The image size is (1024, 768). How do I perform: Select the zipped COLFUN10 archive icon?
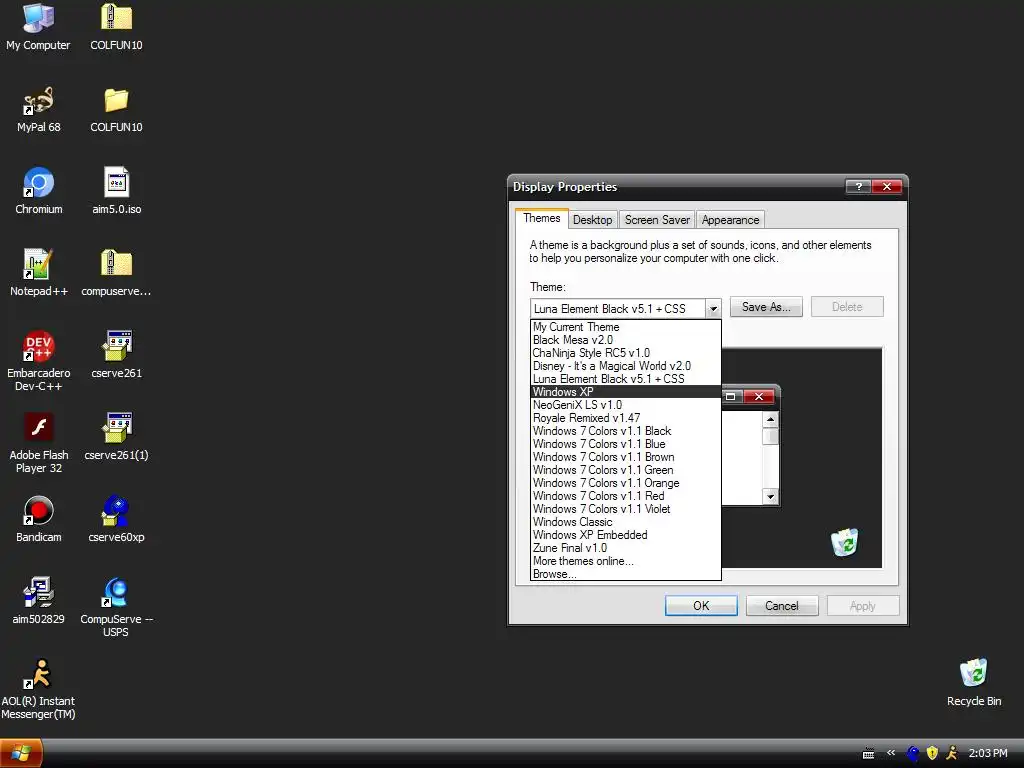pyautogui.click(x=116, y=26)
